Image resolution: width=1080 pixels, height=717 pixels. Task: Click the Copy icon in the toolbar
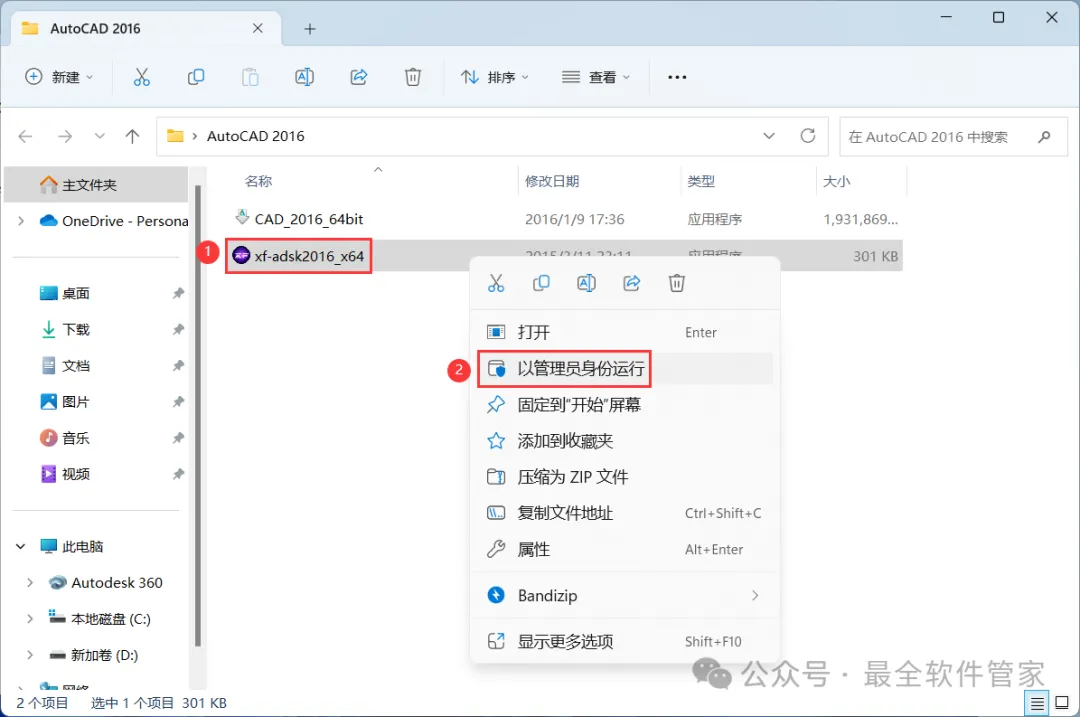click(196, 77)
